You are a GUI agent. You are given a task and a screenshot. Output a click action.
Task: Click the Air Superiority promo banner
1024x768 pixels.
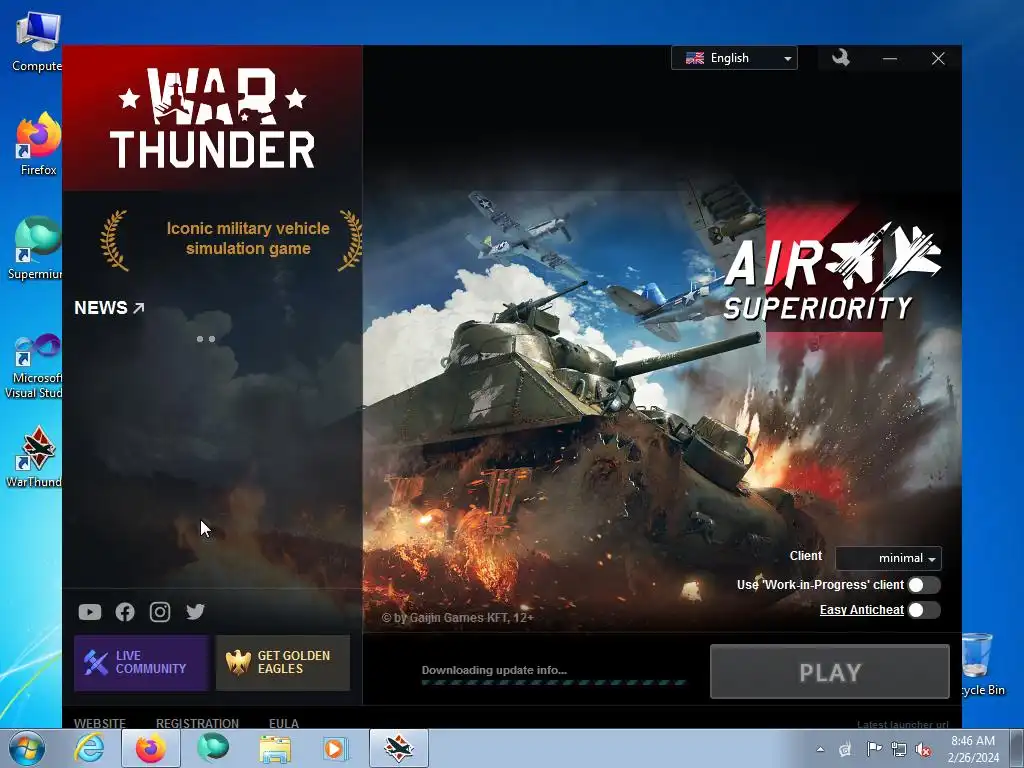(831, 273)
